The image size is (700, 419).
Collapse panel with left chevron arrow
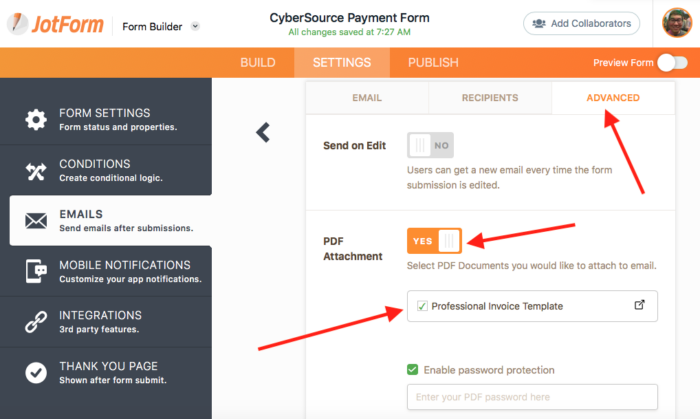coord(263,132)
